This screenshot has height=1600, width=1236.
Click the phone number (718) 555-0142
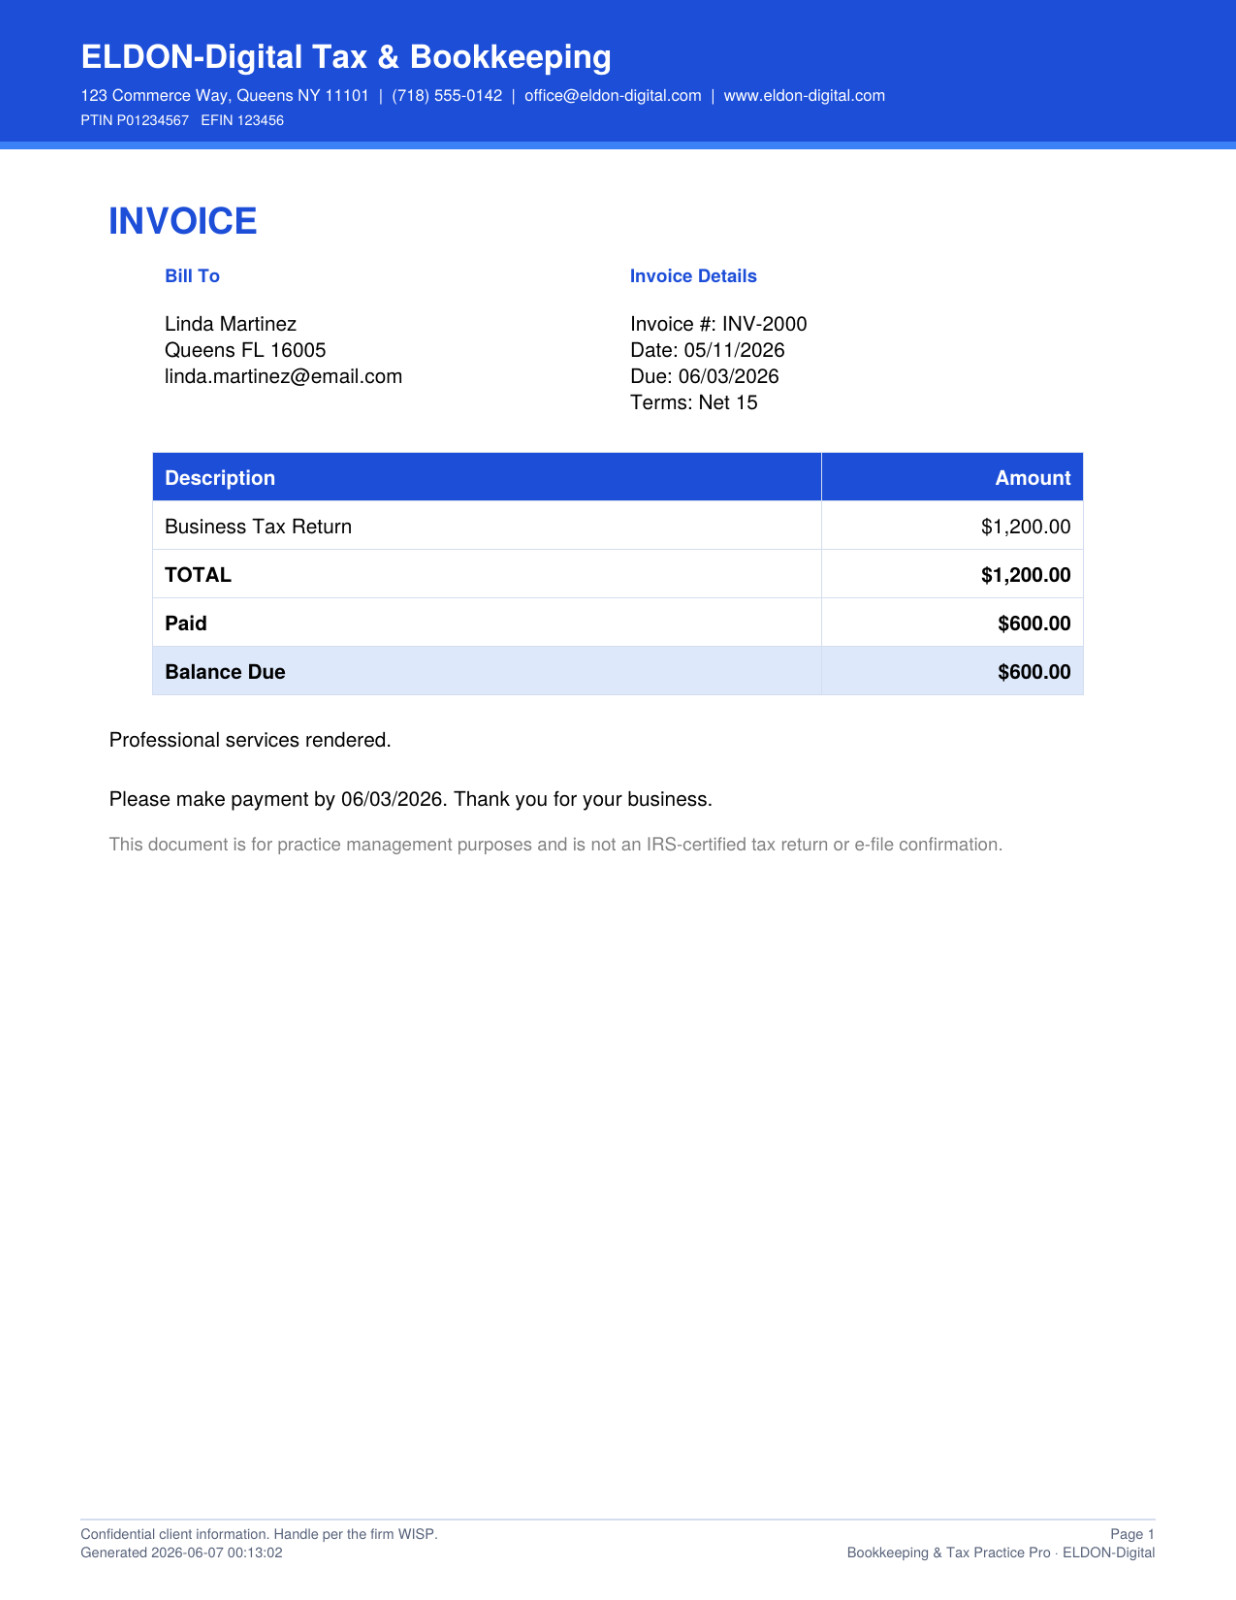click(447, 96)
